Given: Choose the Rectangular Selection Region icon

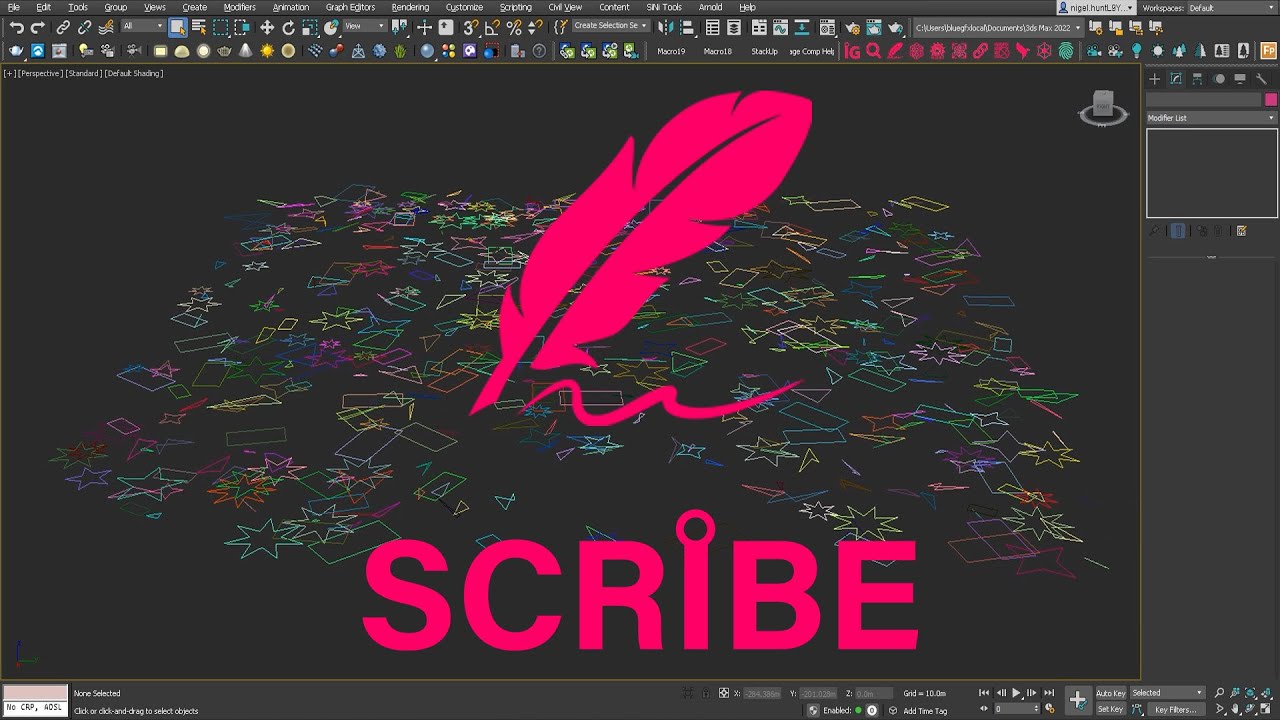Looking at the screenshot, I should (220, 28).
